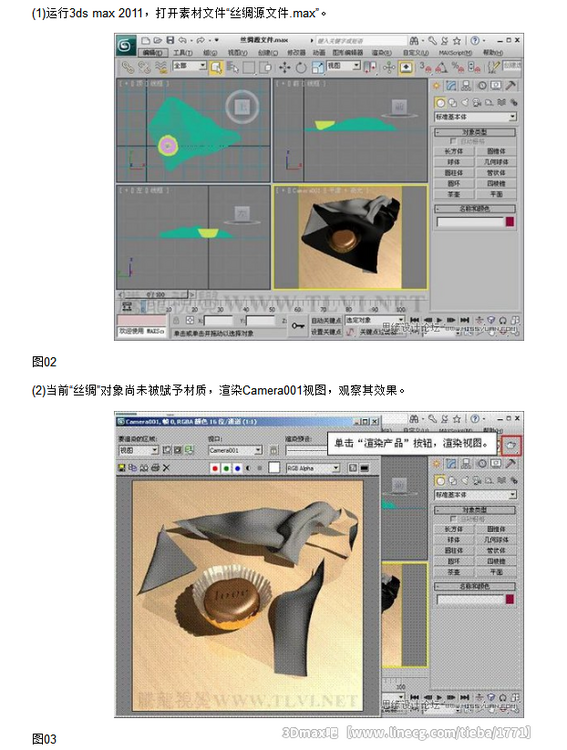This screenshot has width=567, height=750.
Task: Click the search keyword field in 图02 title bar
Action: point(361,41)
